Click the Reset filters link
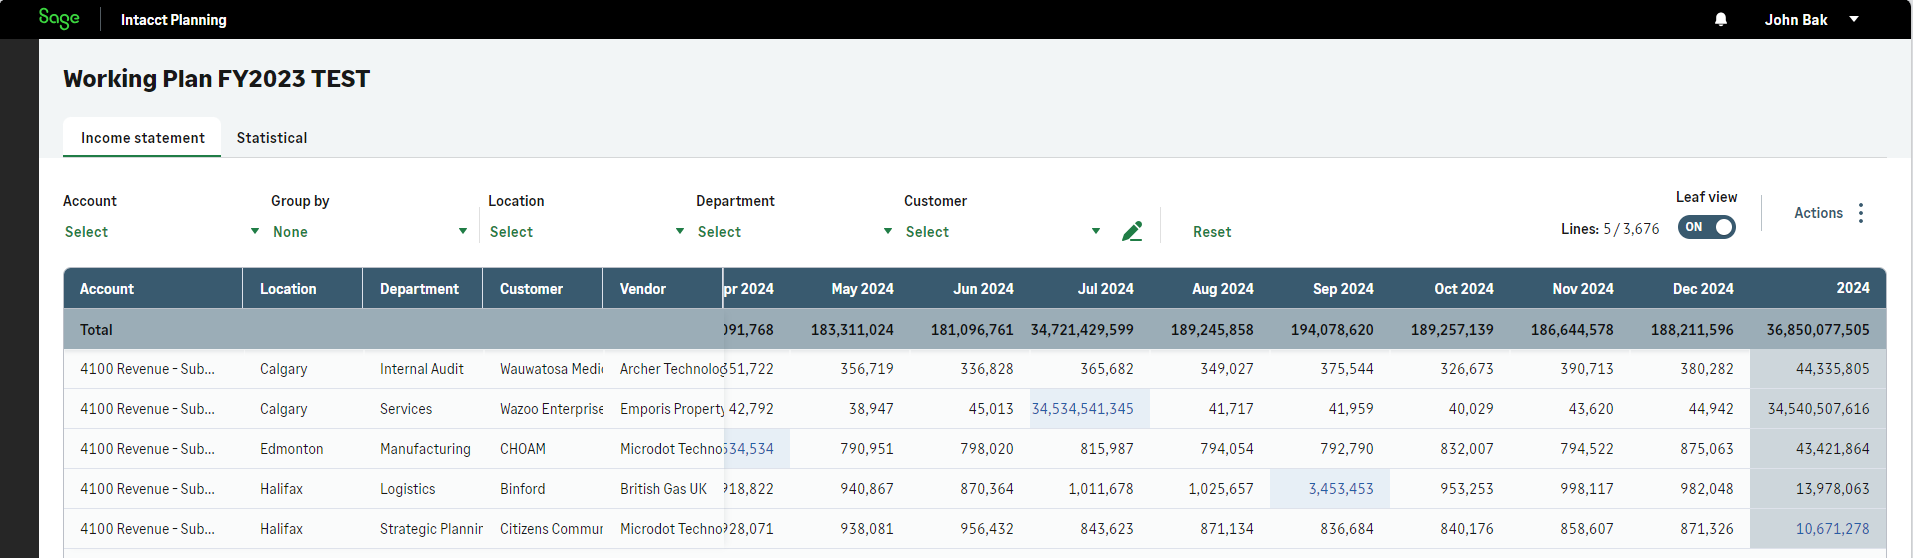The height and width of the screenshot is (558, 1913). pos(1212,232)
